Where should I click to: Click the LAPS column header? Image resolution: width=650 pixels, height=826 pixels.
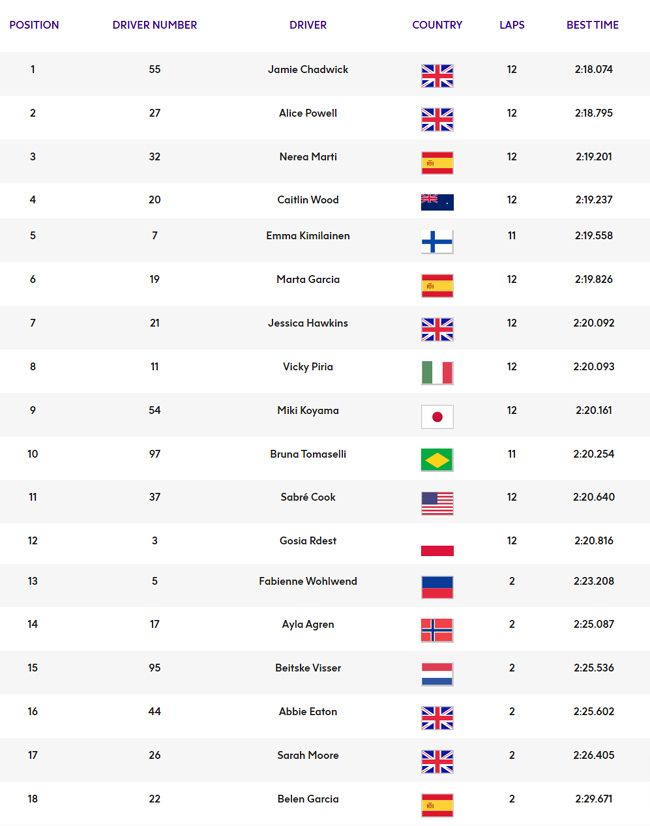tap(512, 25)
